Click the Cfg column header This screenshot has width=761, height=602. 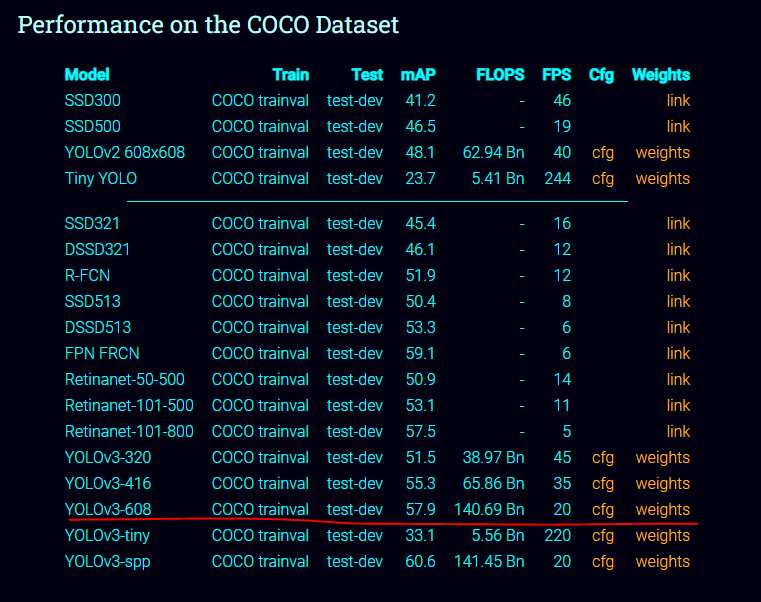point(601,75)
